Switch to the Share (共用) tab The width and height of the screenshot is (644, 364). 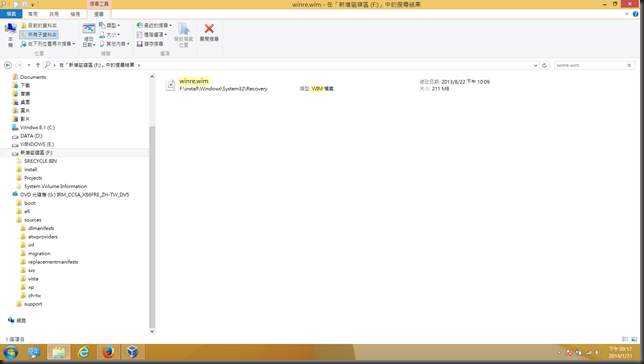(x=54, y=14)
